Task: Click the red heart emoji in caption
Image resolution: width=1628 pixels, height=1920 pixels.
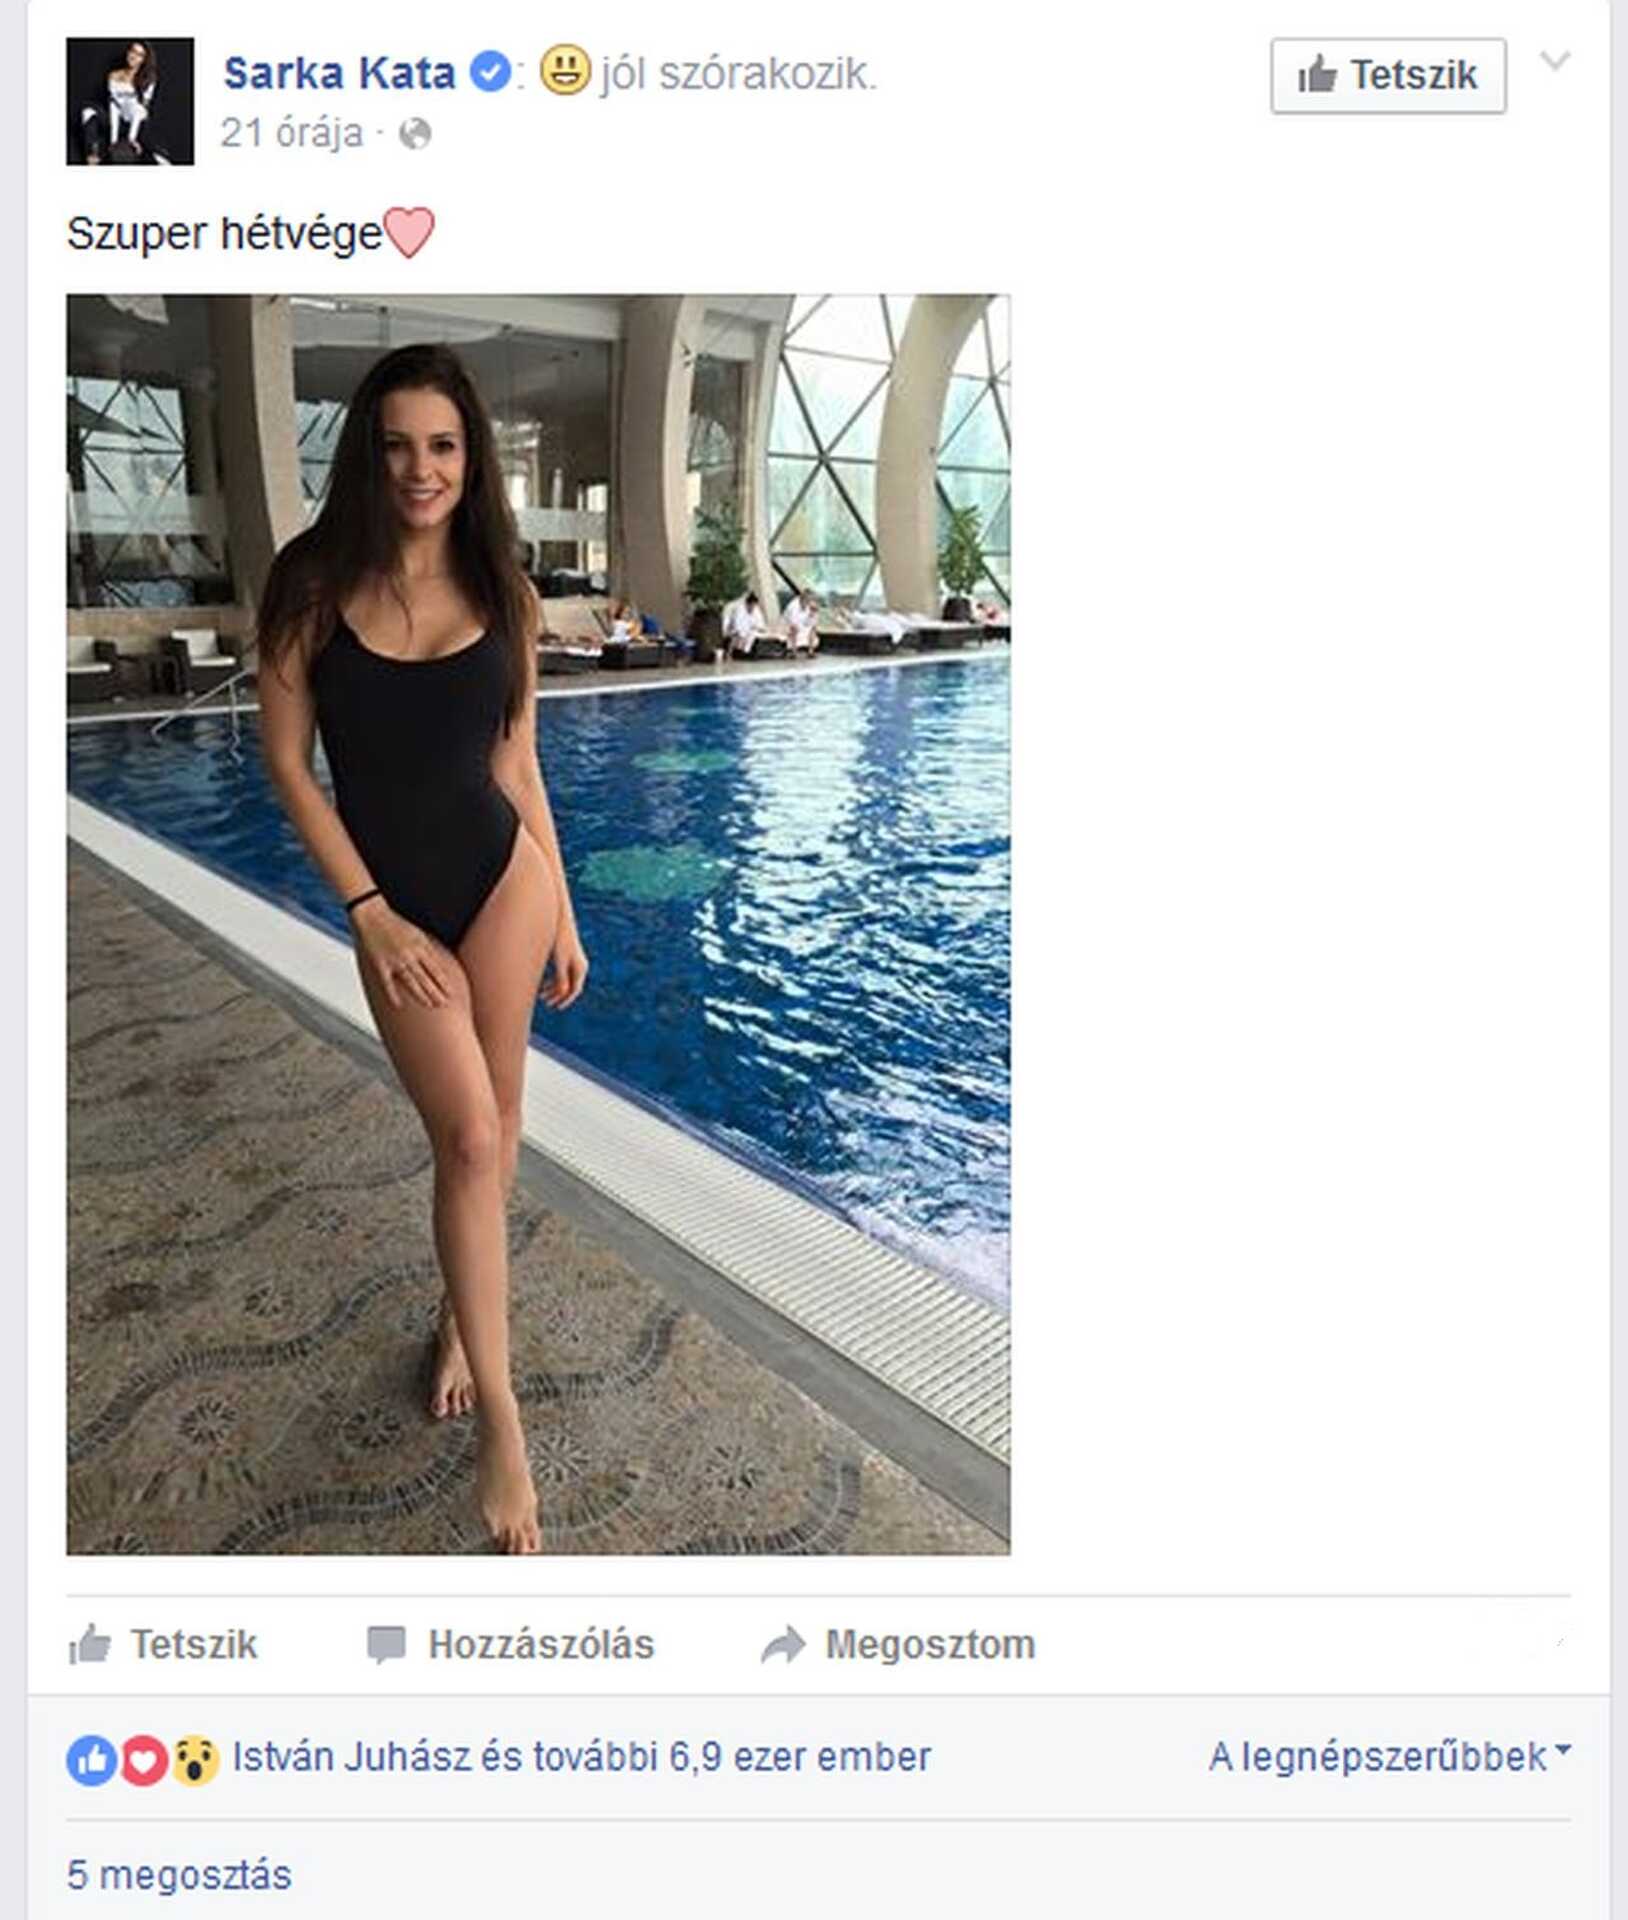Action: (x=409, y=233)
